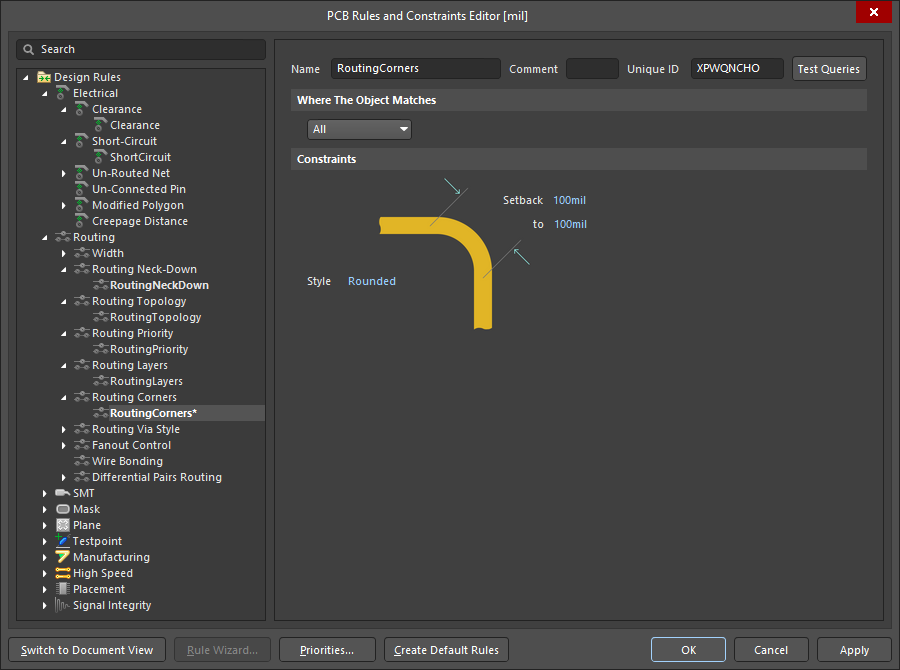Collapse the Electrical category

[44, 93]
